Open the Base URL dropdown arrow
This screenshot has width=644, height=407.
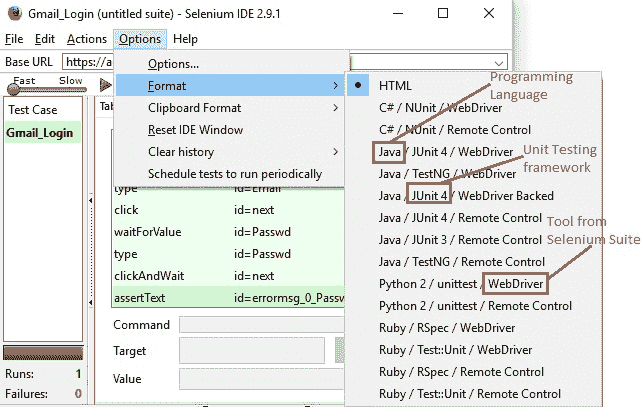pyautogui.click(x=499, y=63)
